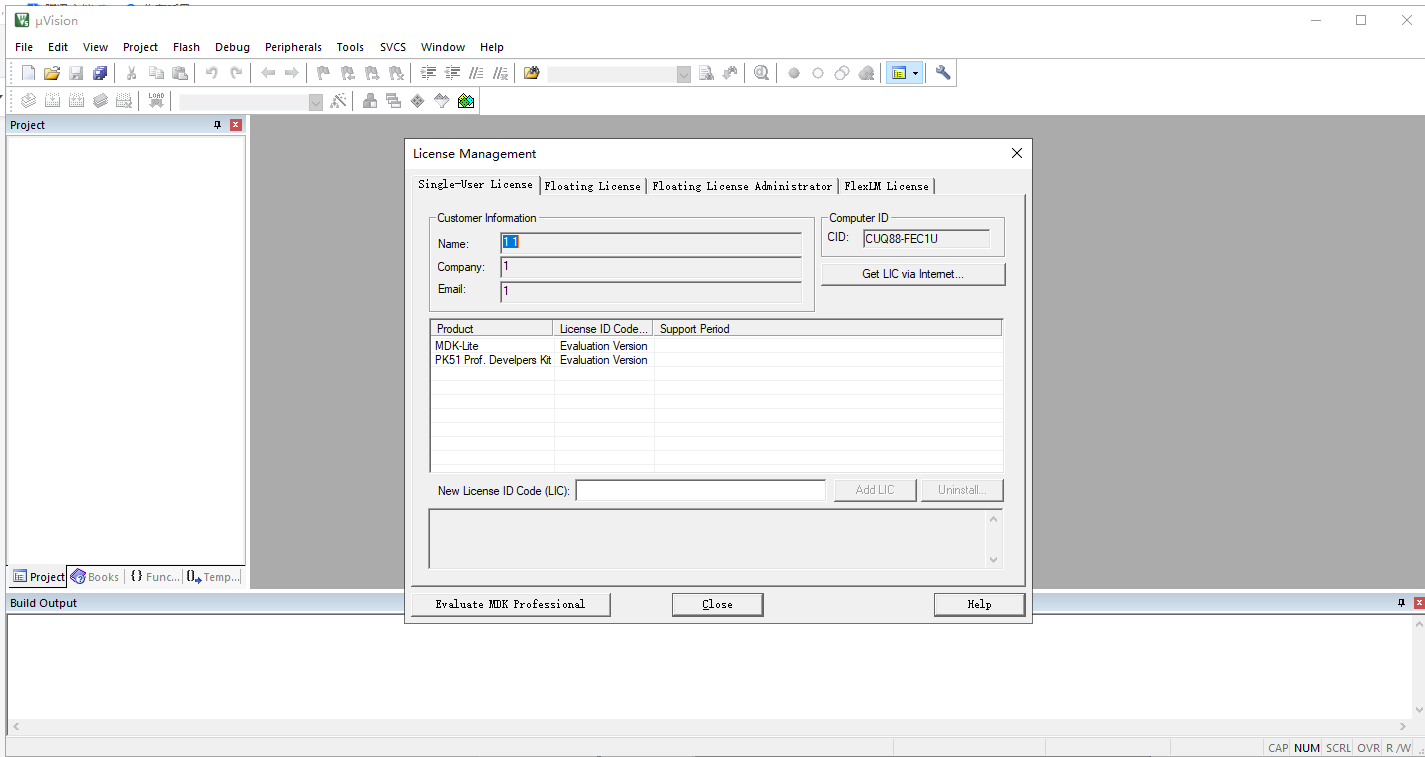
Task: Close the Build Output panel with red X
Action: (x=1418, y=603)
